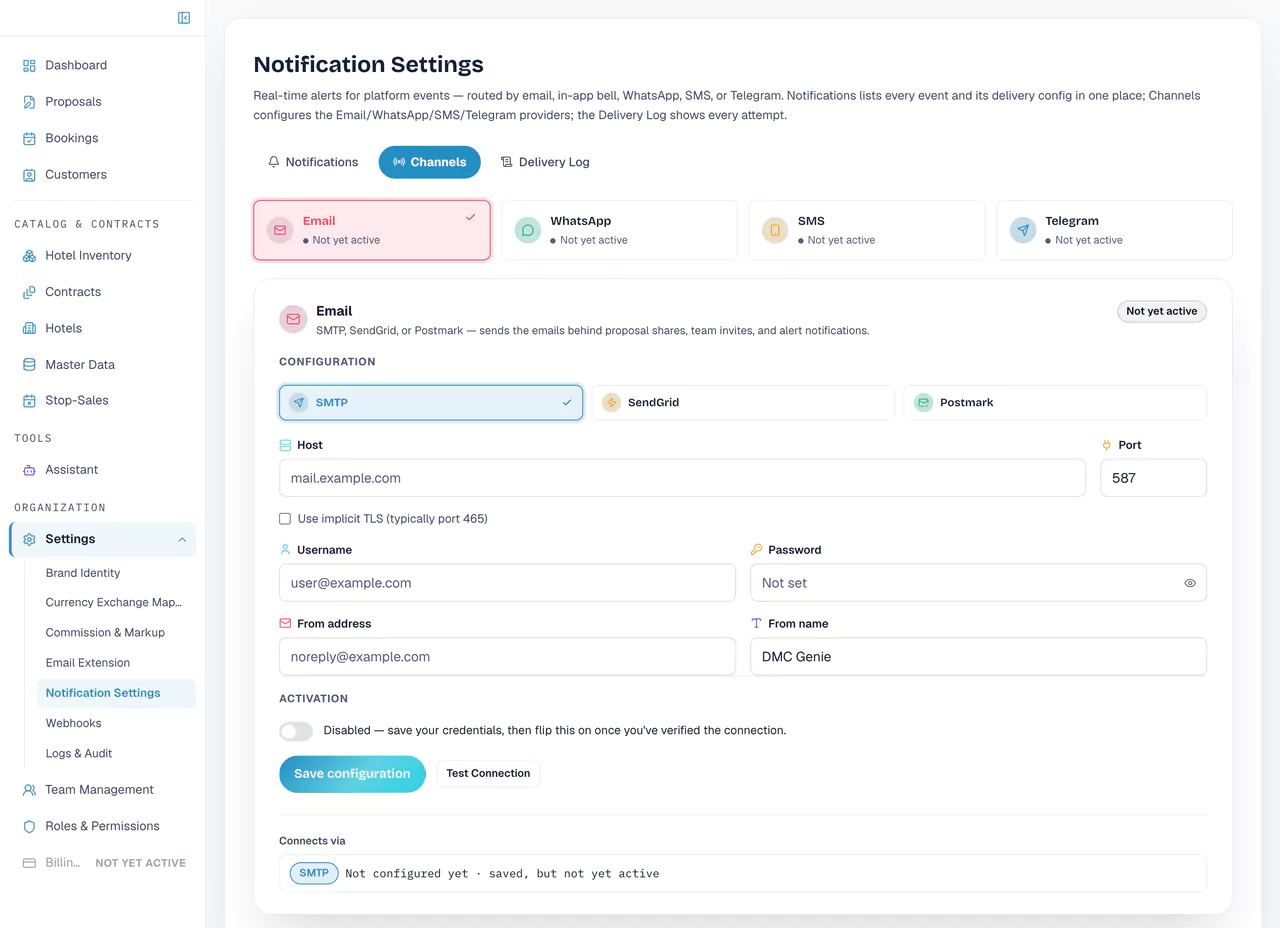Click the From name field
Screen dimensions: 1280x928
978,657
